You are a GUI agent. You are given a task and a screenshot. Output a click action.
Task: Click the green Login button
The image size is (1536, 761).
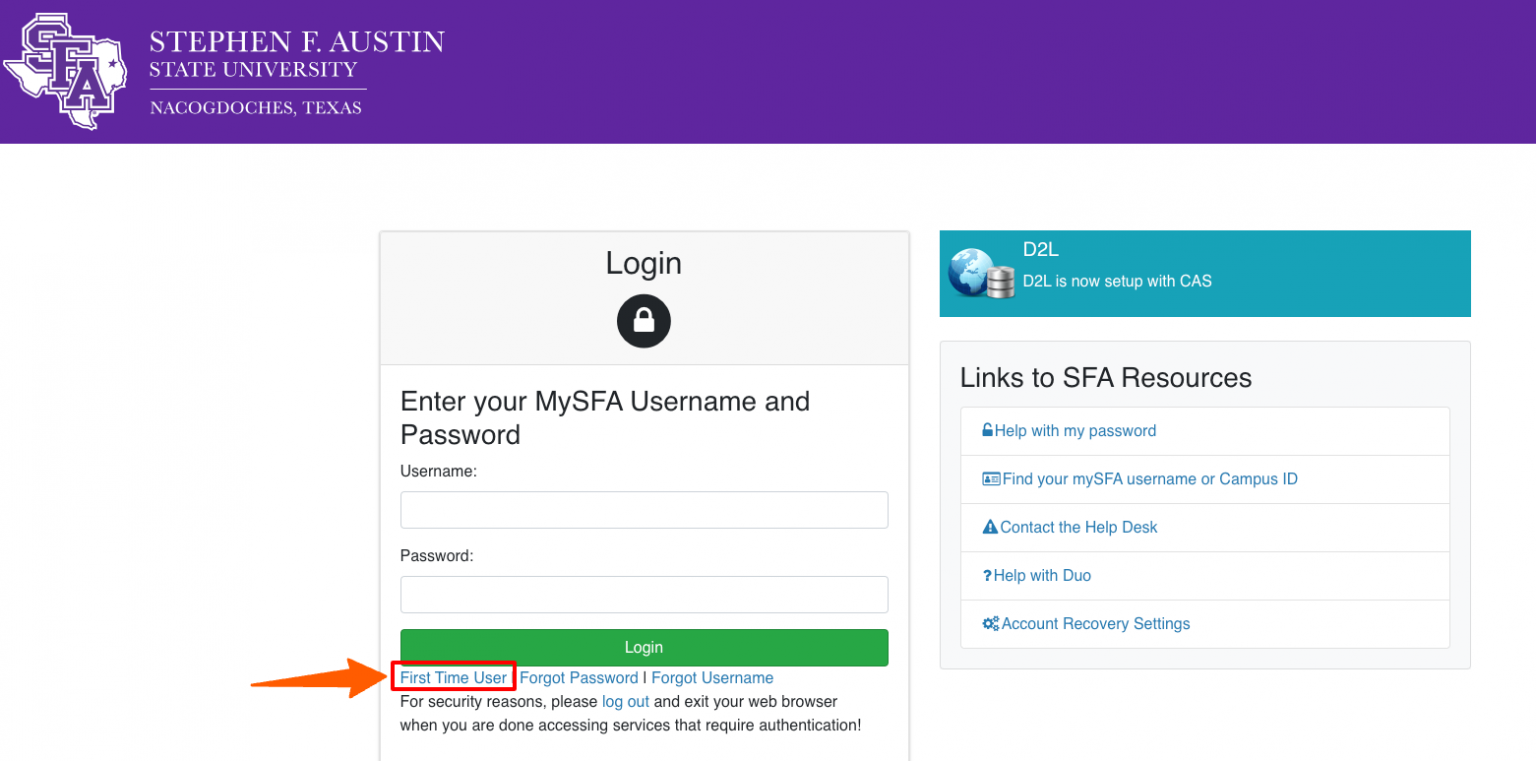644,647
